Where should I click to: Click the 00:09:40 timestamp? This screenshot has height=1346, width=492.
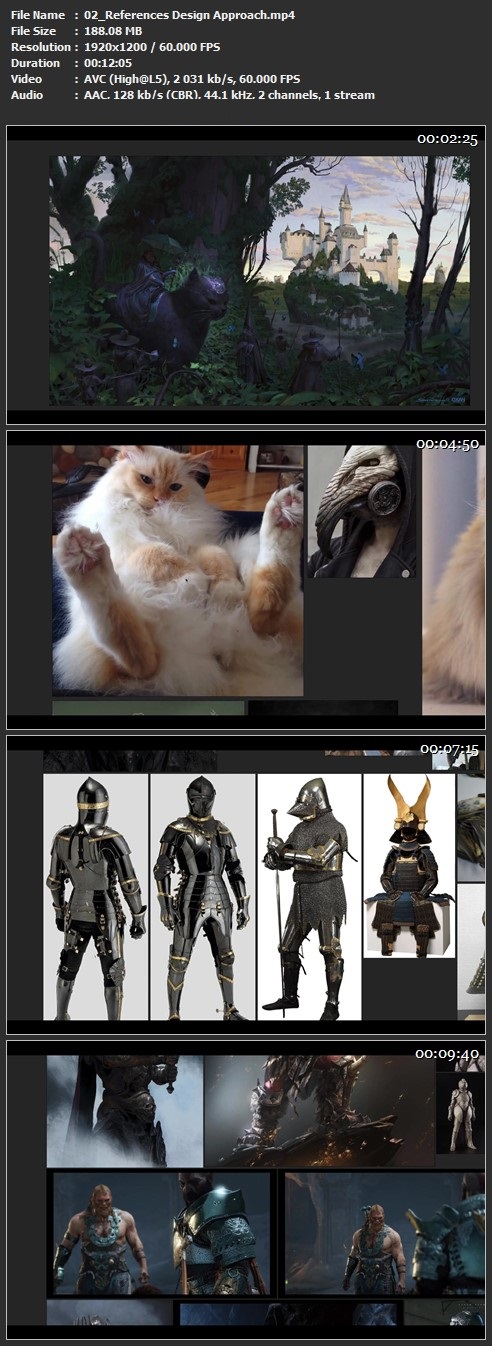tap(447, 1053)
